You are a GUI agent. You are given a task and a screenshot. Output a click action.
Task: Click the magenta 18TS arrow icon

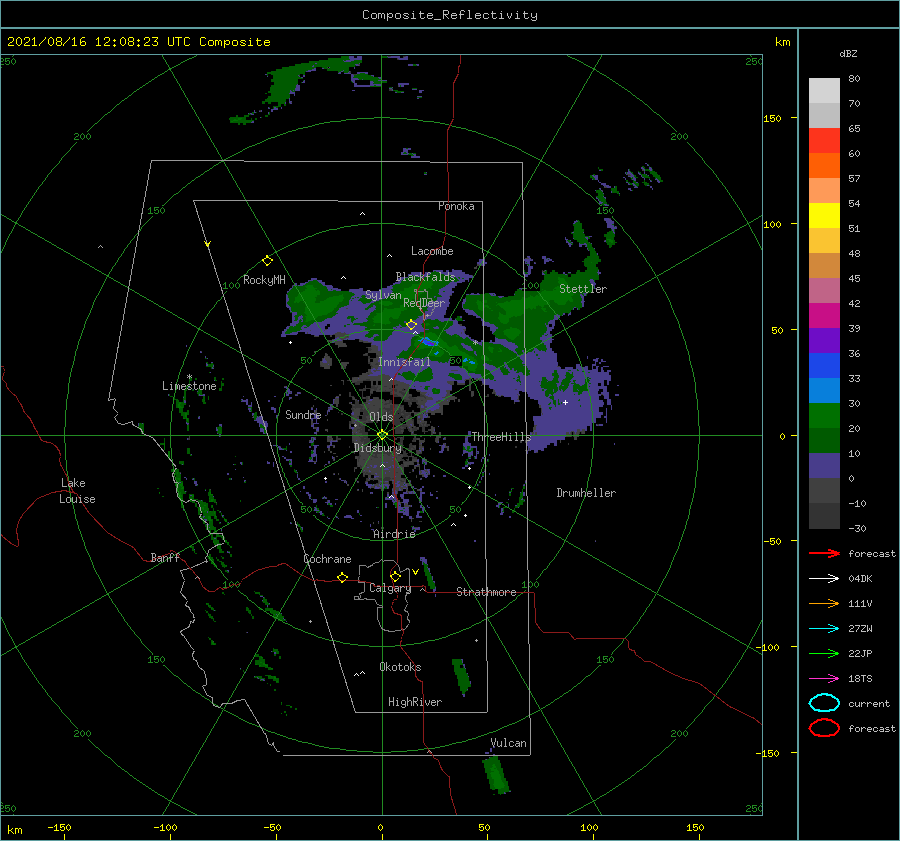[824, 679]
